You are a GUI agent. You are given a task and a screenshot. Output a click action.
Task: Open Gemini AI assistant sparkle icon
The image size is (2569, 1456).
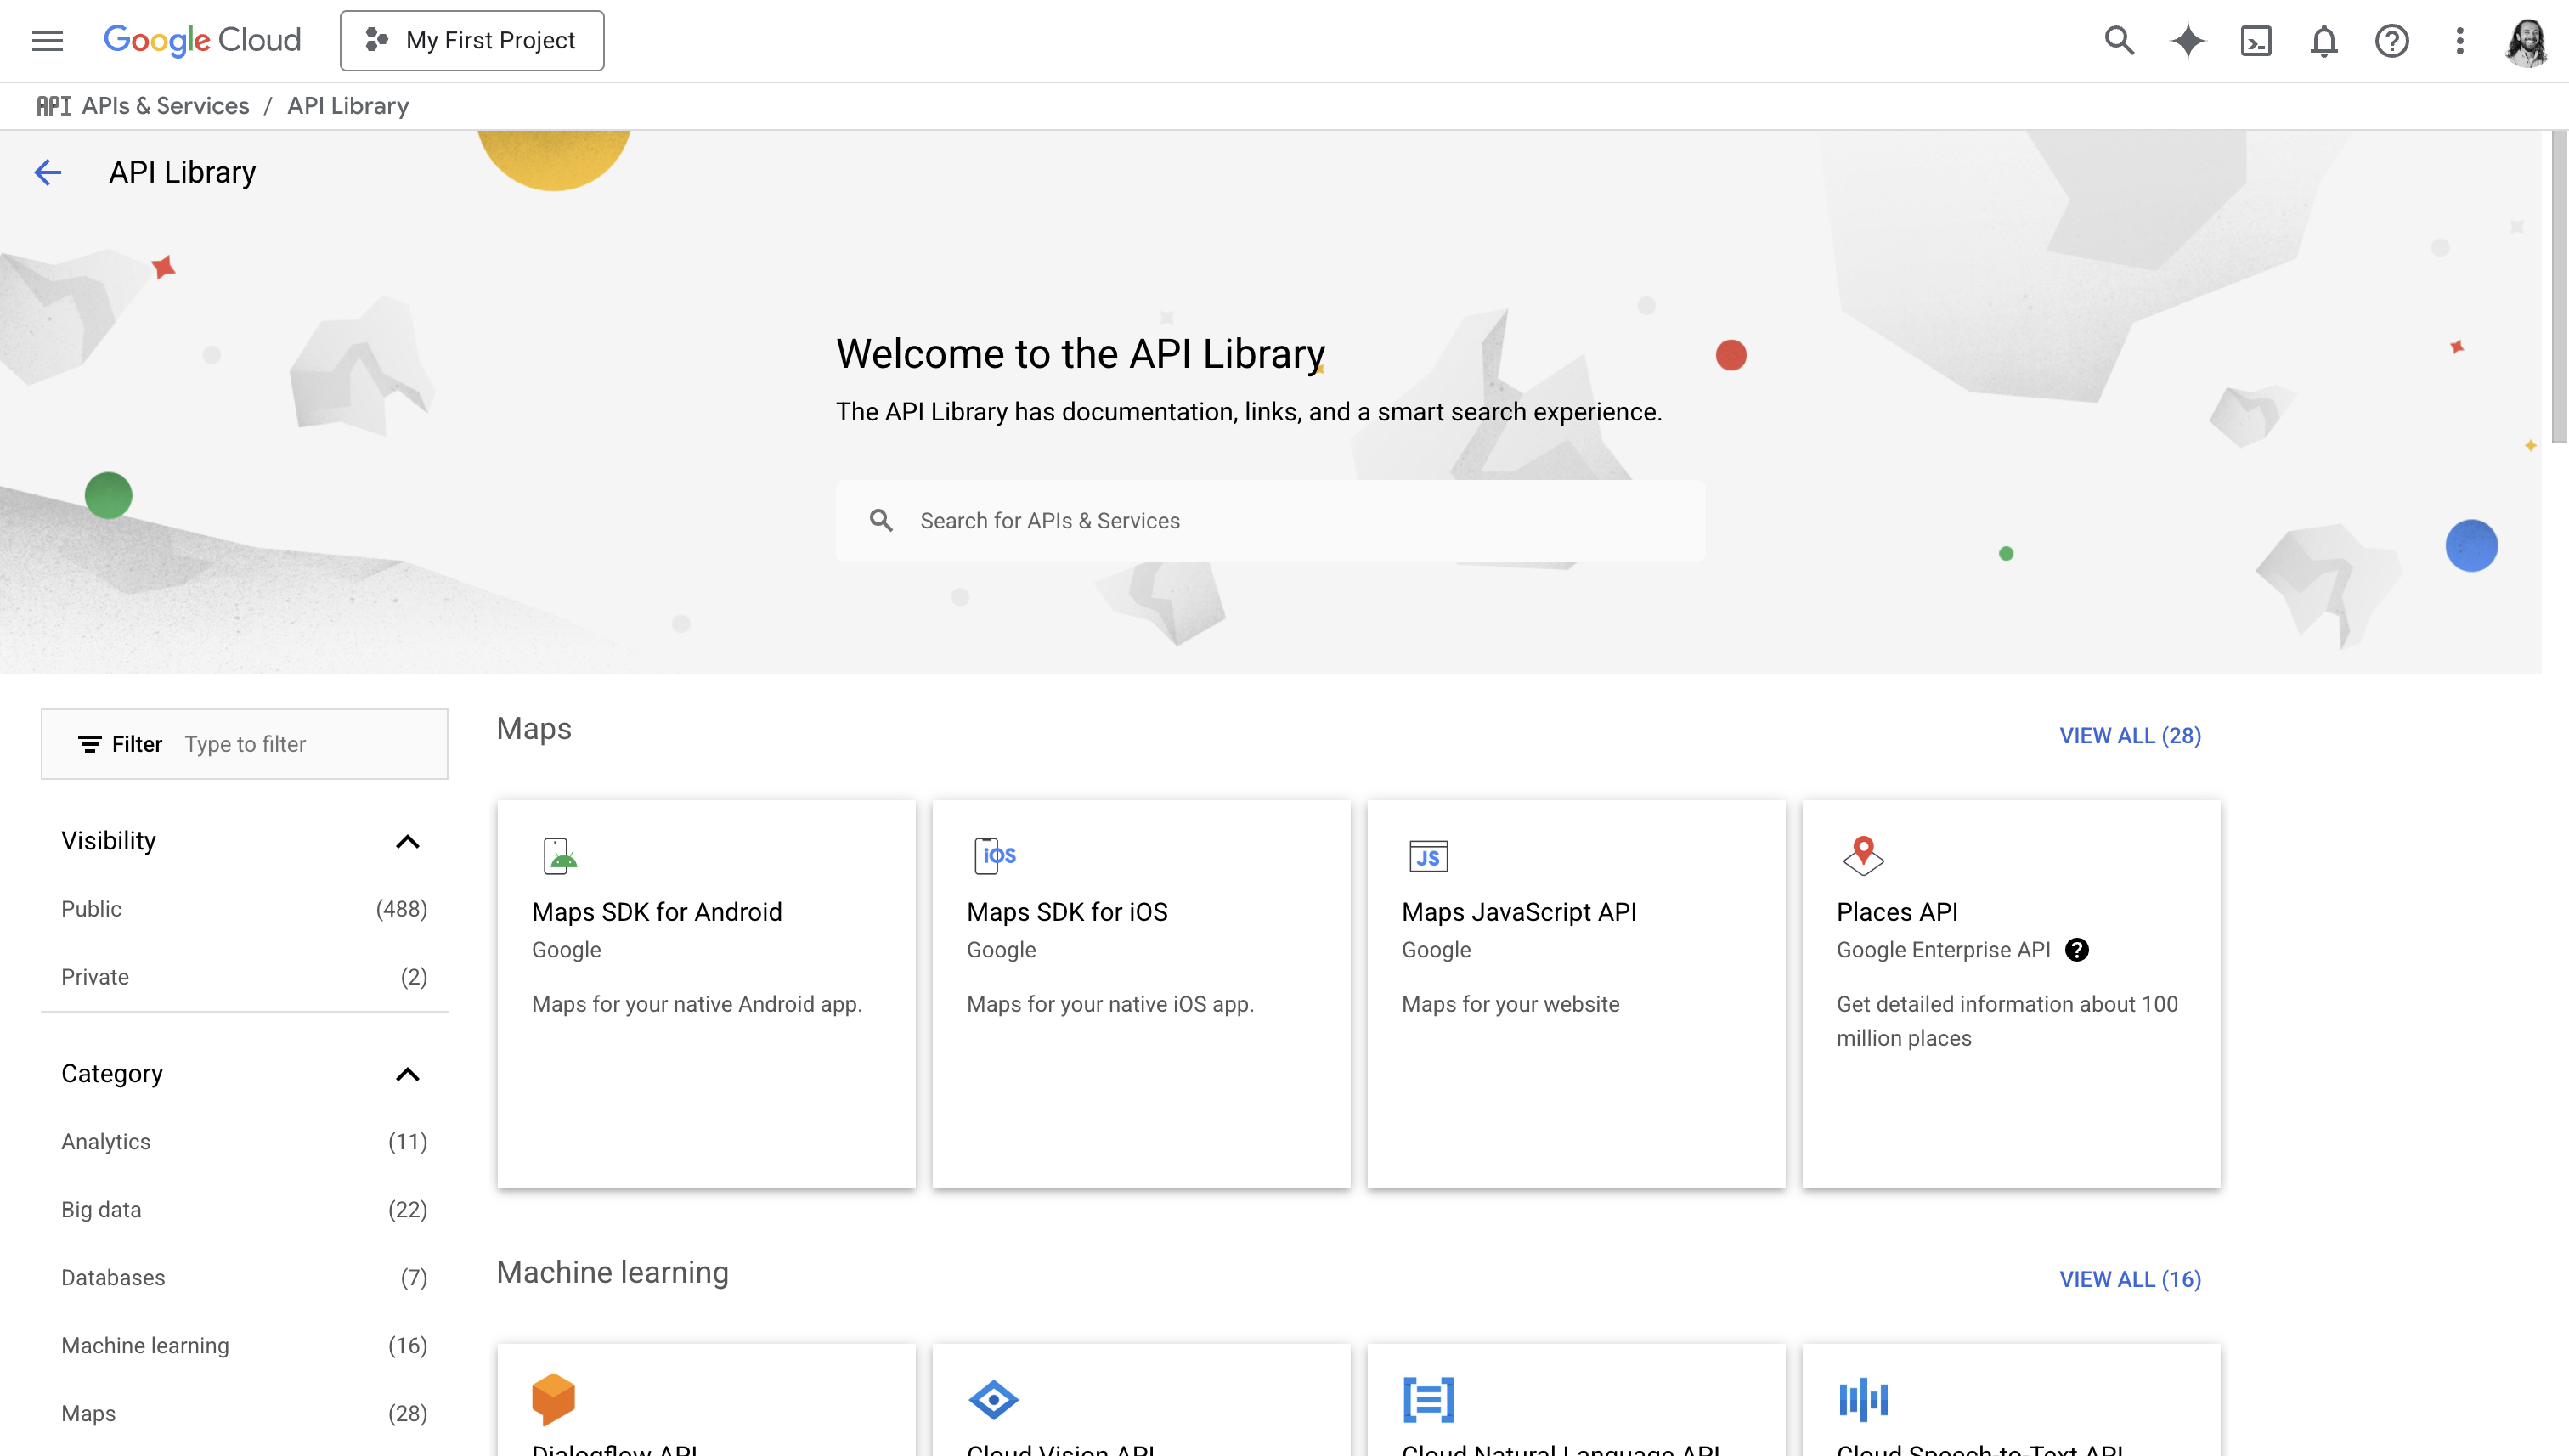[x=2187, y=40]
